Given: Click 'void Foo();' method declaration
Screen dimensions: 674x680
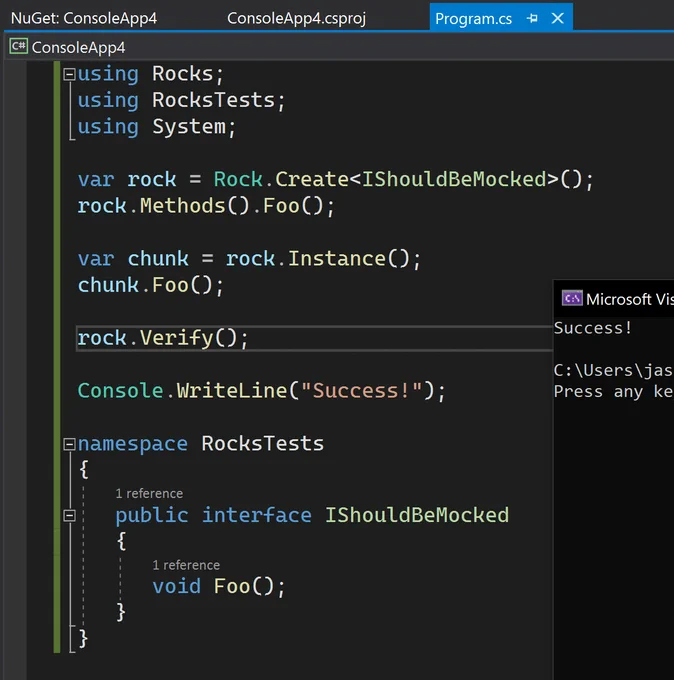Looking at the screenshot, I should [219, 587].
